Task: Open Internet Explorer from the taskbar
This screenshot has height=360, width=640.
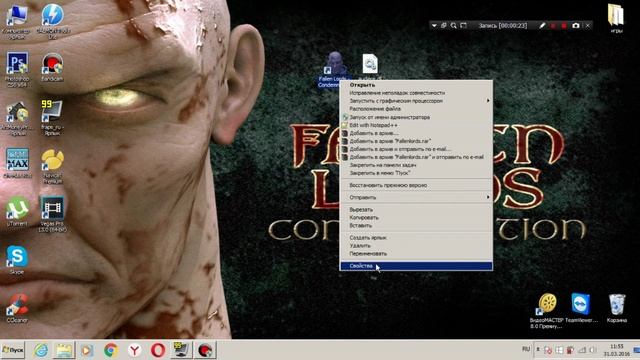Action: tap(41, 350)
